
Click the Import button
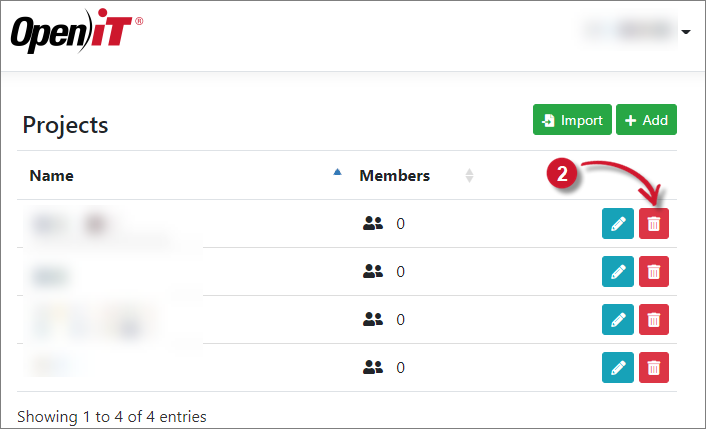tap(572, 120)
